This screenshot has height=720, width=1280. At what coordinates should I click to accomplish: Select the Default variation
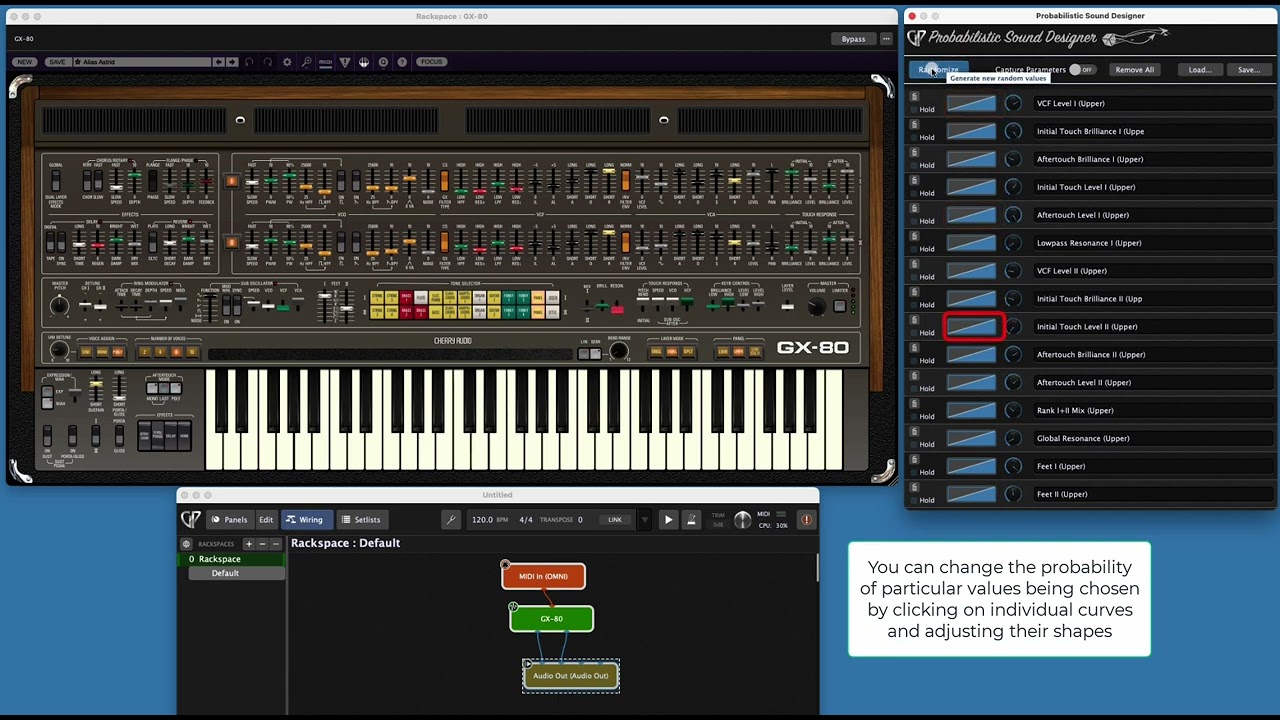(x=238, y=573)
